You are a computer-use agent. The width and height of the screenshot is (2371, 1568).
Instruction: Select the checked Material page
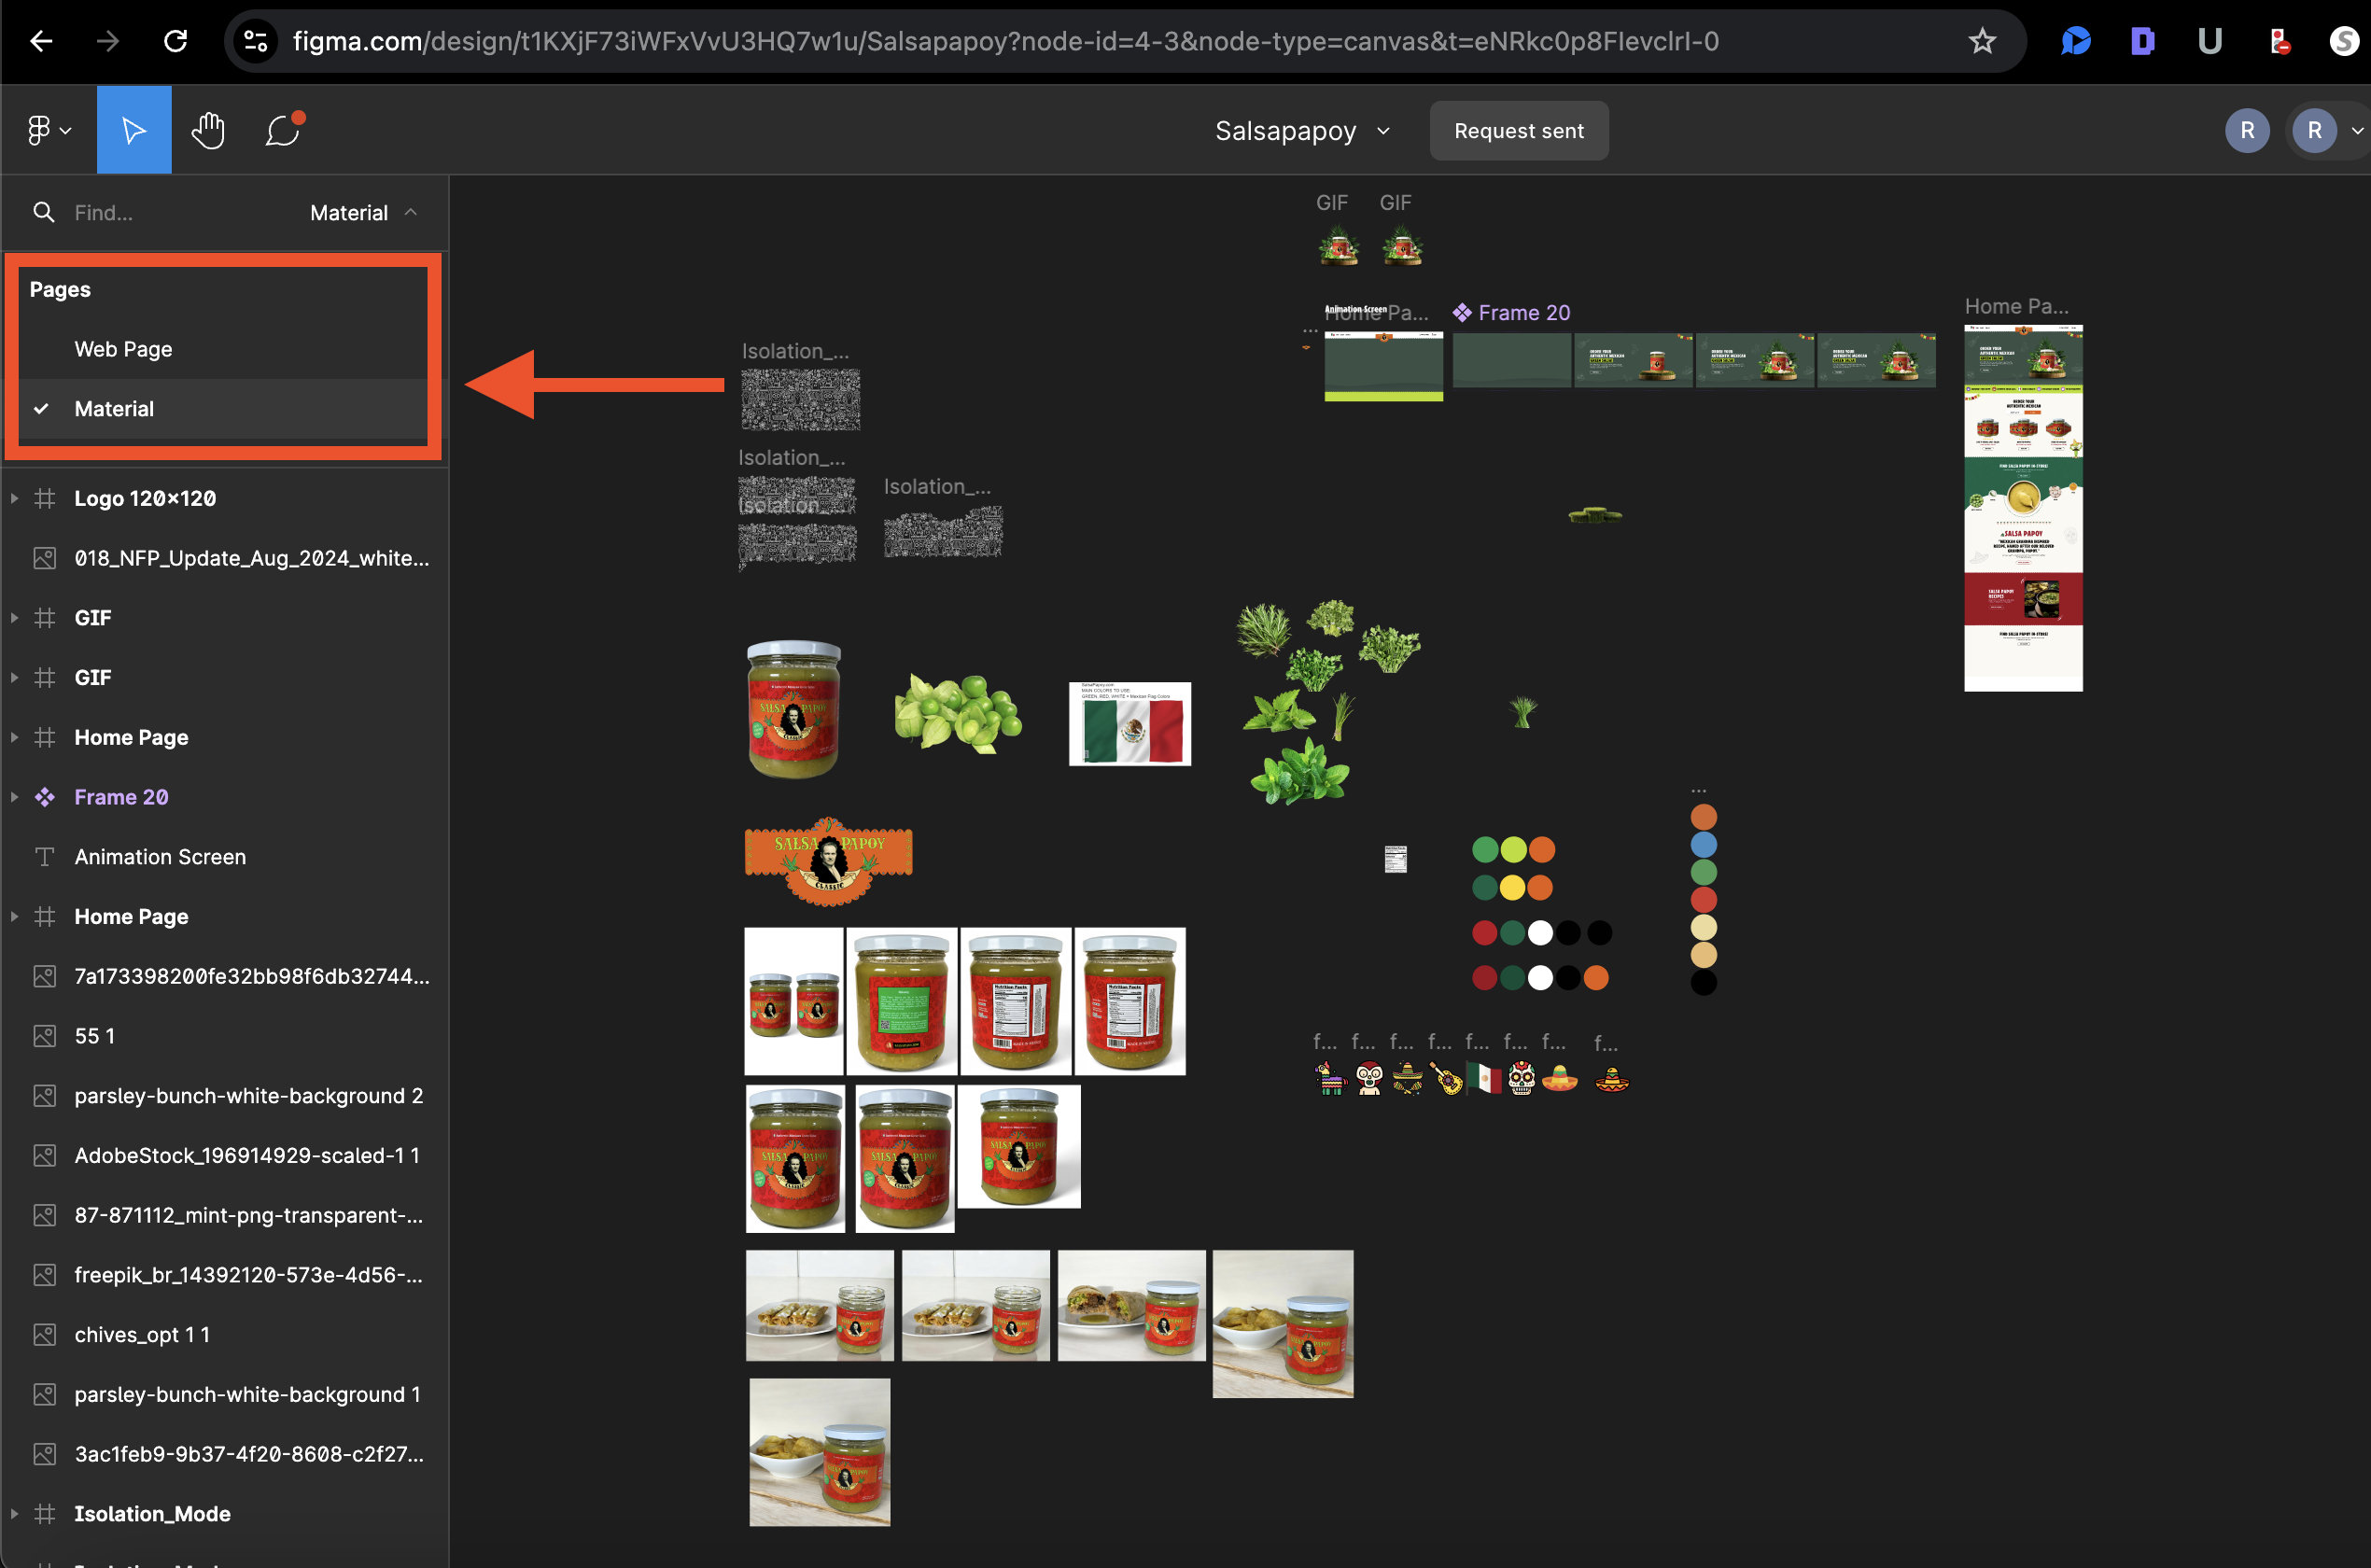click(x=114, y=409)
